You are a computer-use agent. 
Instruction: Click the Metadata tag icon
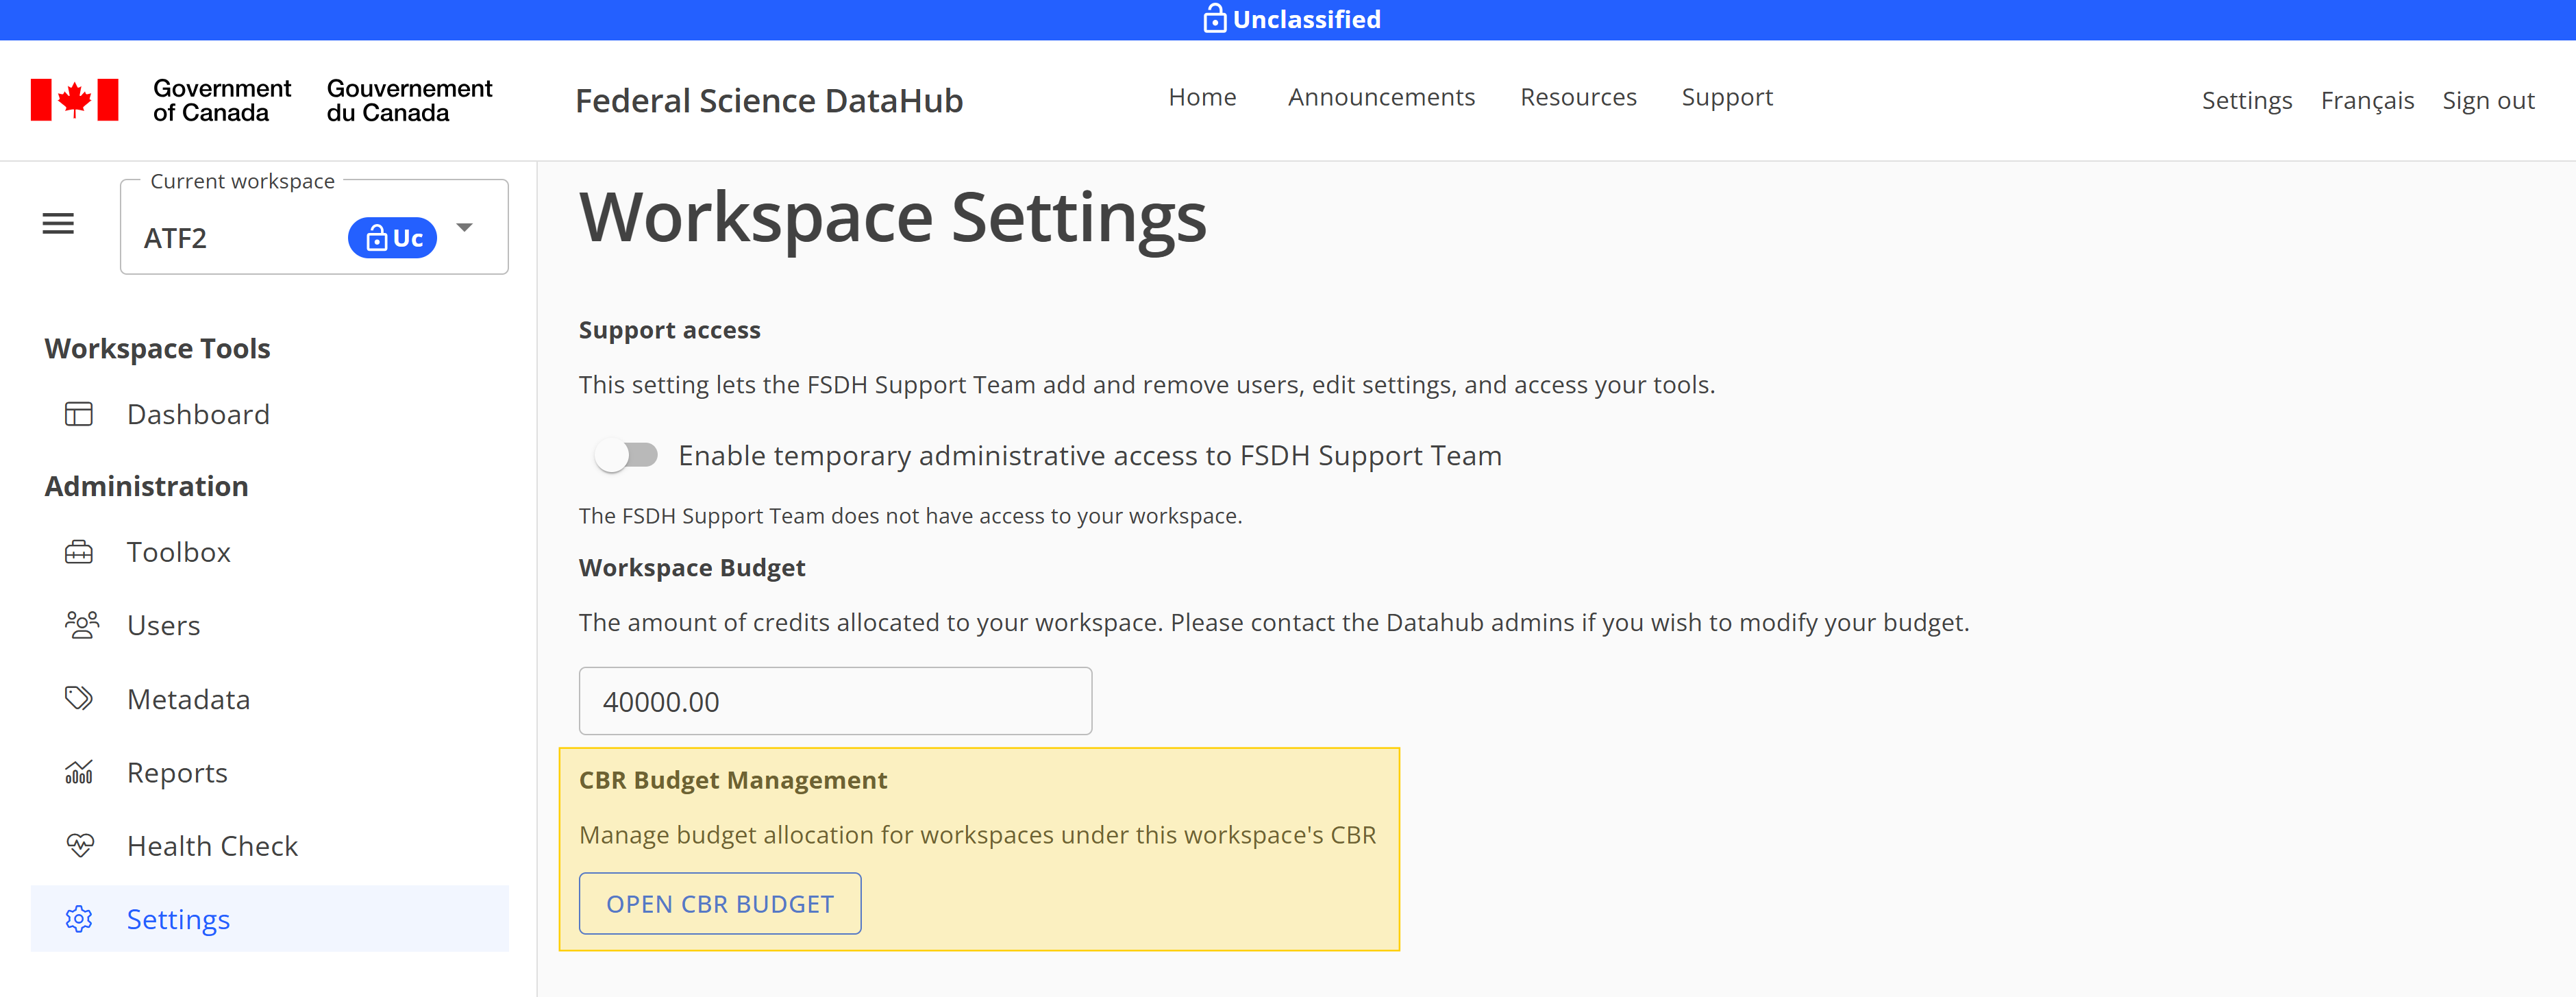(79, 698)
